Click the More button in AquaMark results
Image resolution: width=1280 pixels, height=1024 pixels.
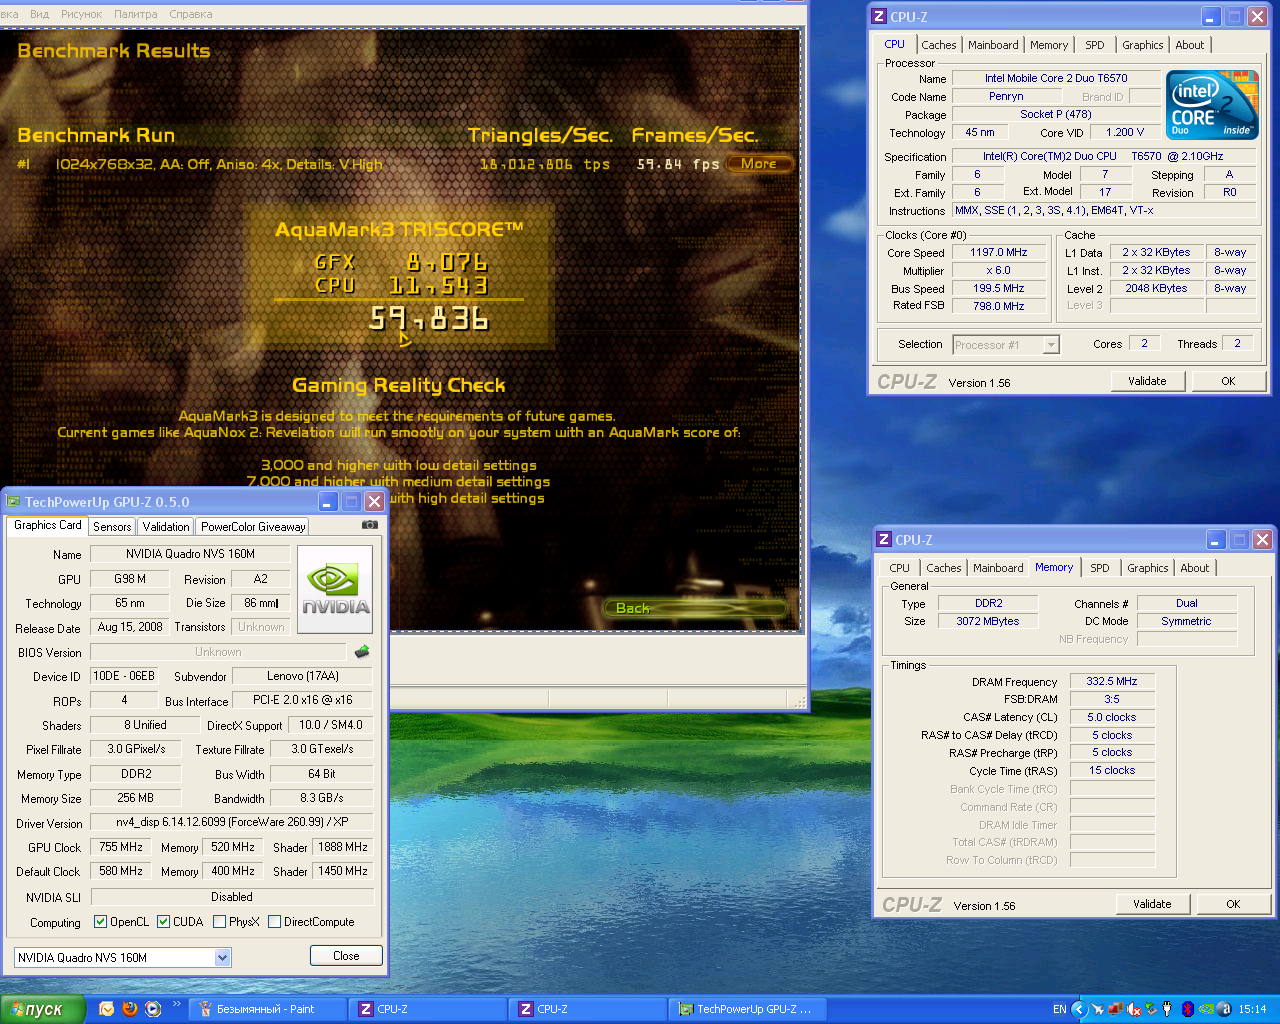coord(759,164)
